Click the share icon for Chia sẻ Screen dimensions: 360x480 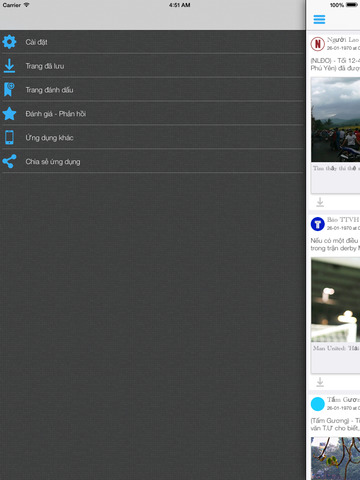pyautogui.click(x=9, y=161)
